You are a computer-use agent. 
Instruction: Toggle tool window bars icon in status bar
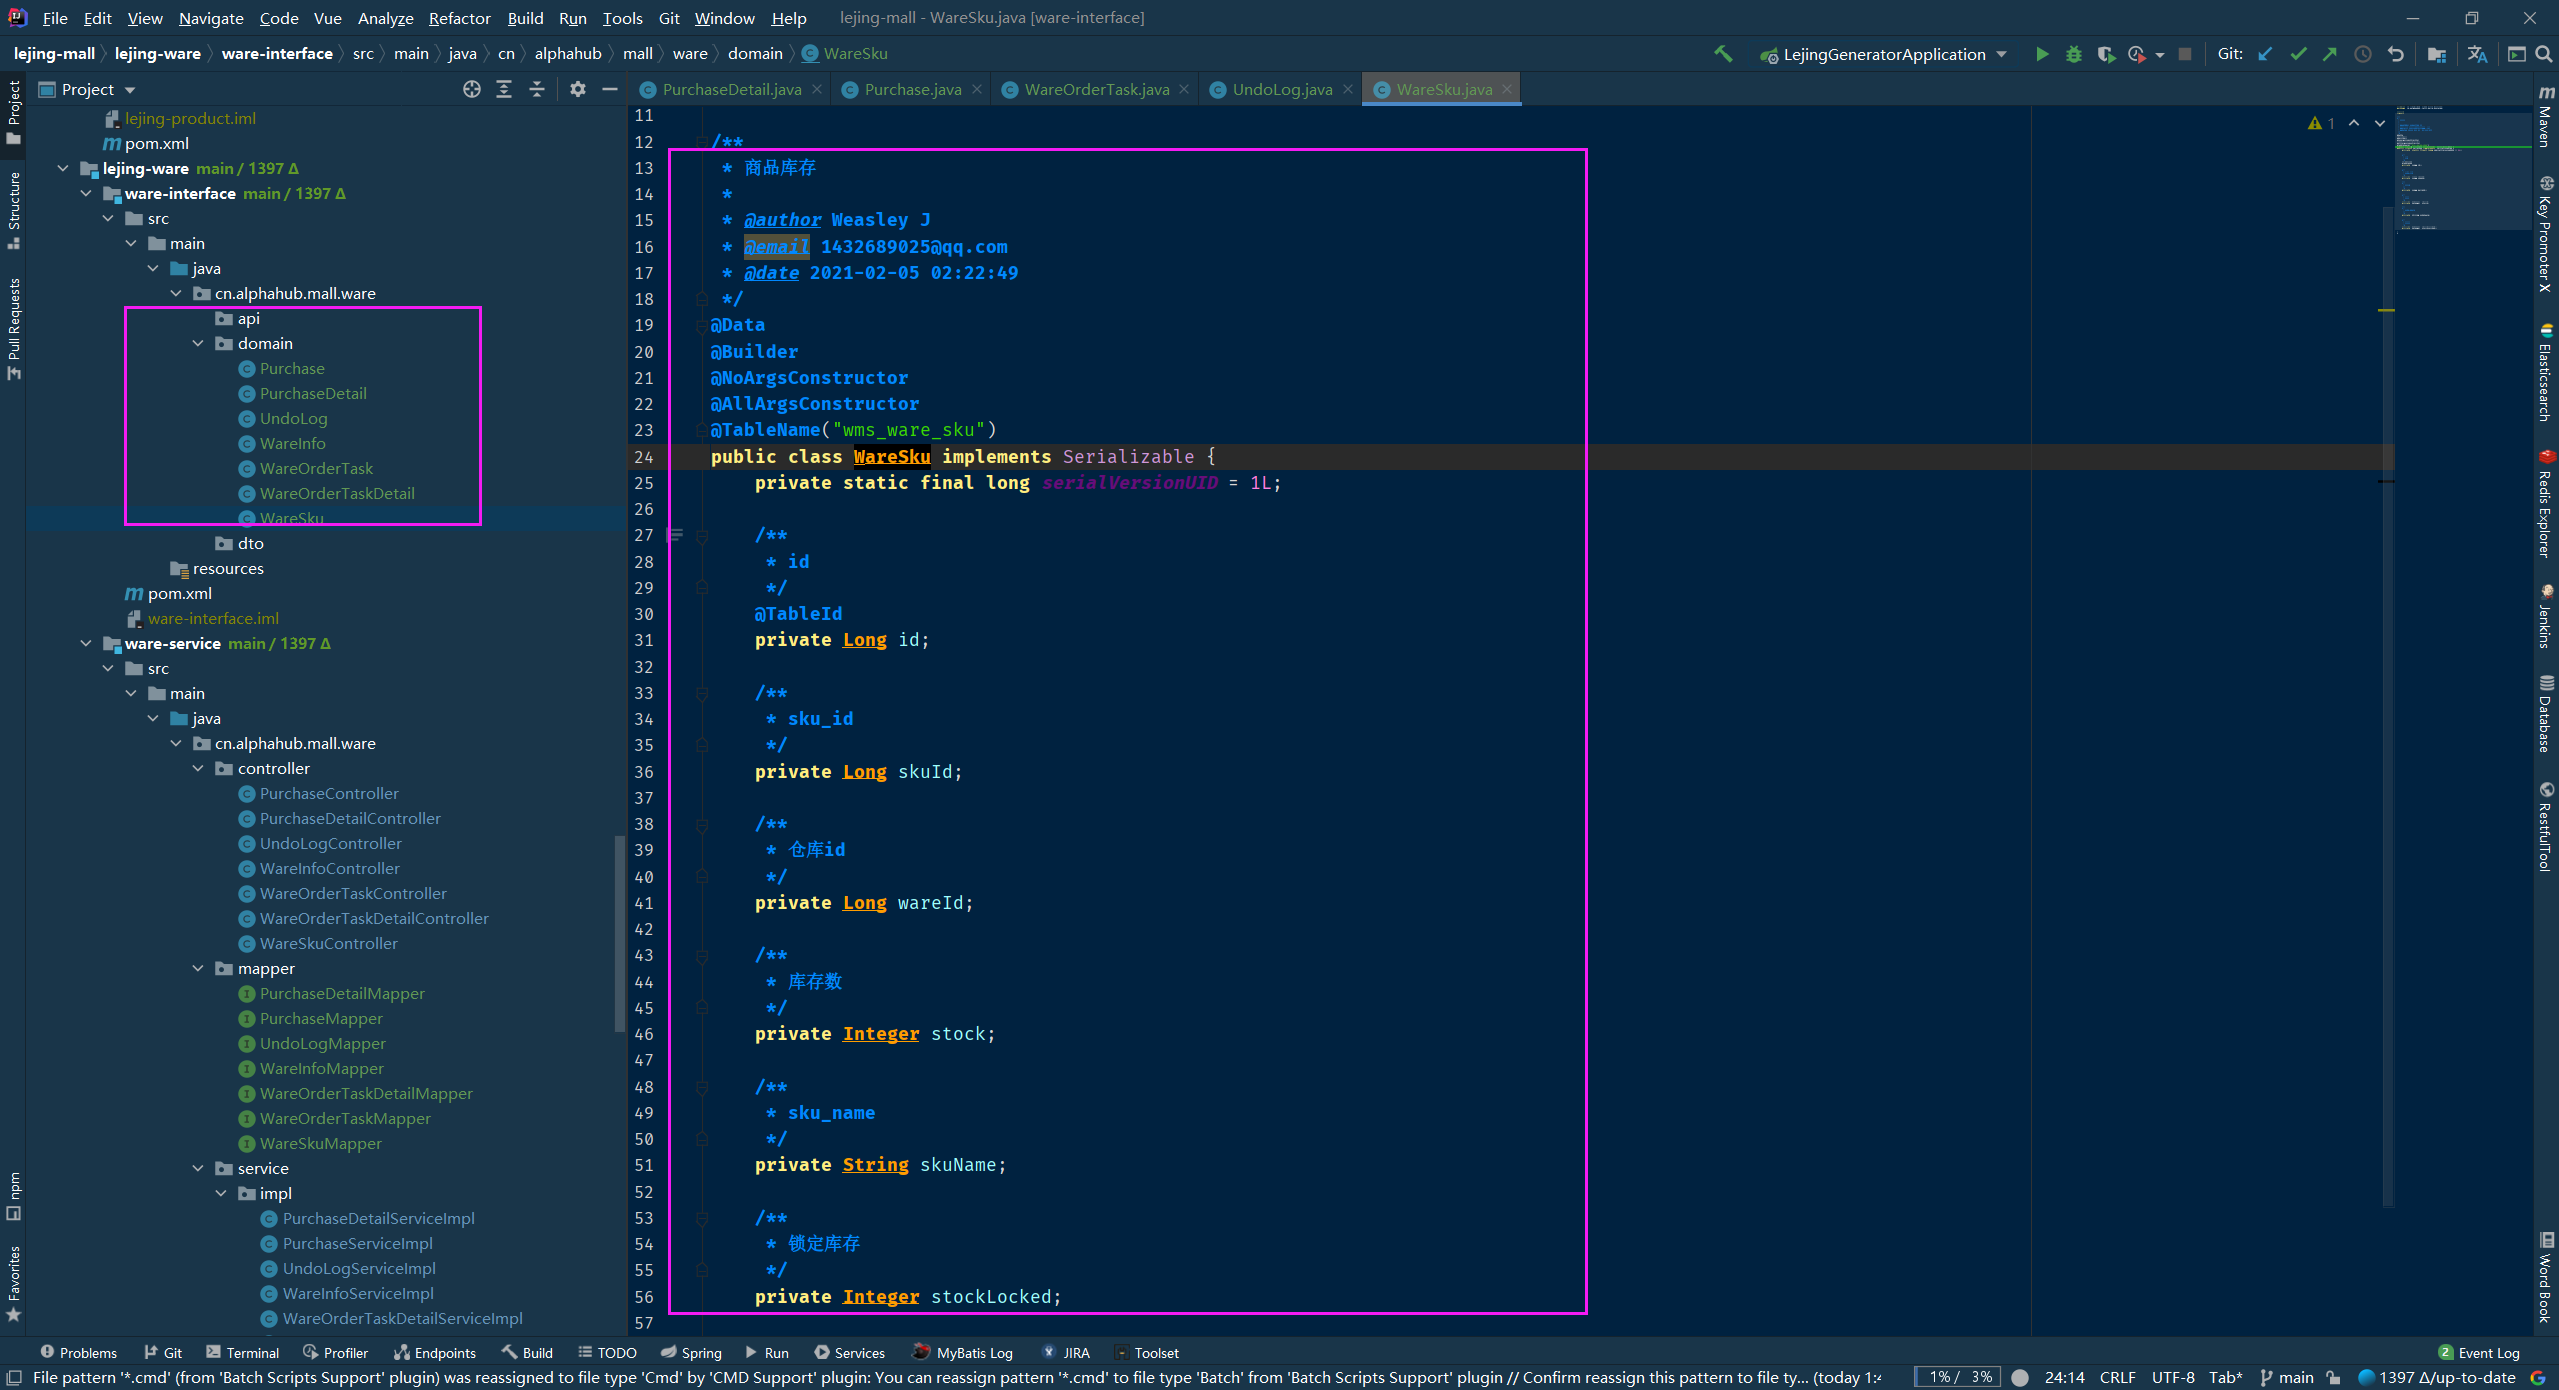[14, 1377]
